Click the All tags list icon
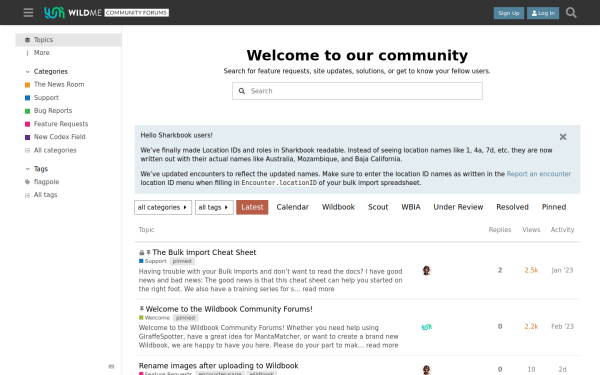 (x=28, y=195)
